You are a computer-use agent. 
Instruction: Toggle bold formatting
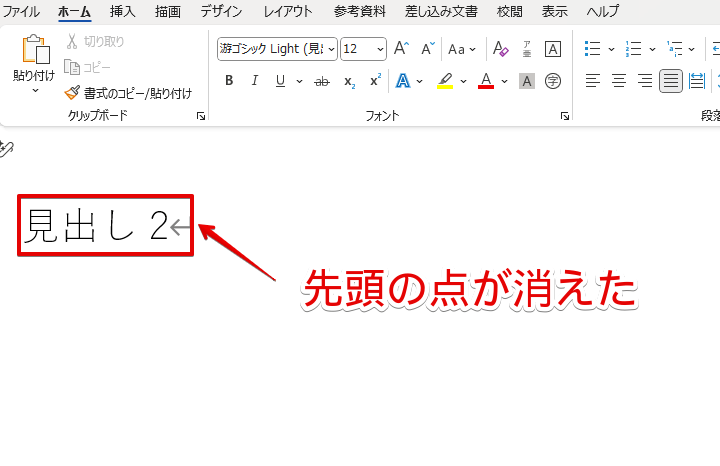pos(229,81)
